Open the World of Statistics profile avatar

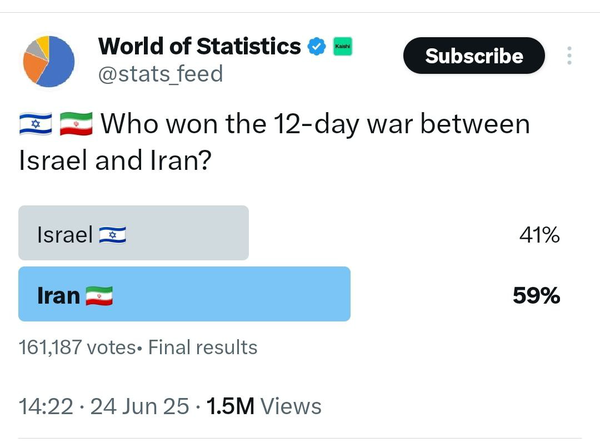[48, 60]
